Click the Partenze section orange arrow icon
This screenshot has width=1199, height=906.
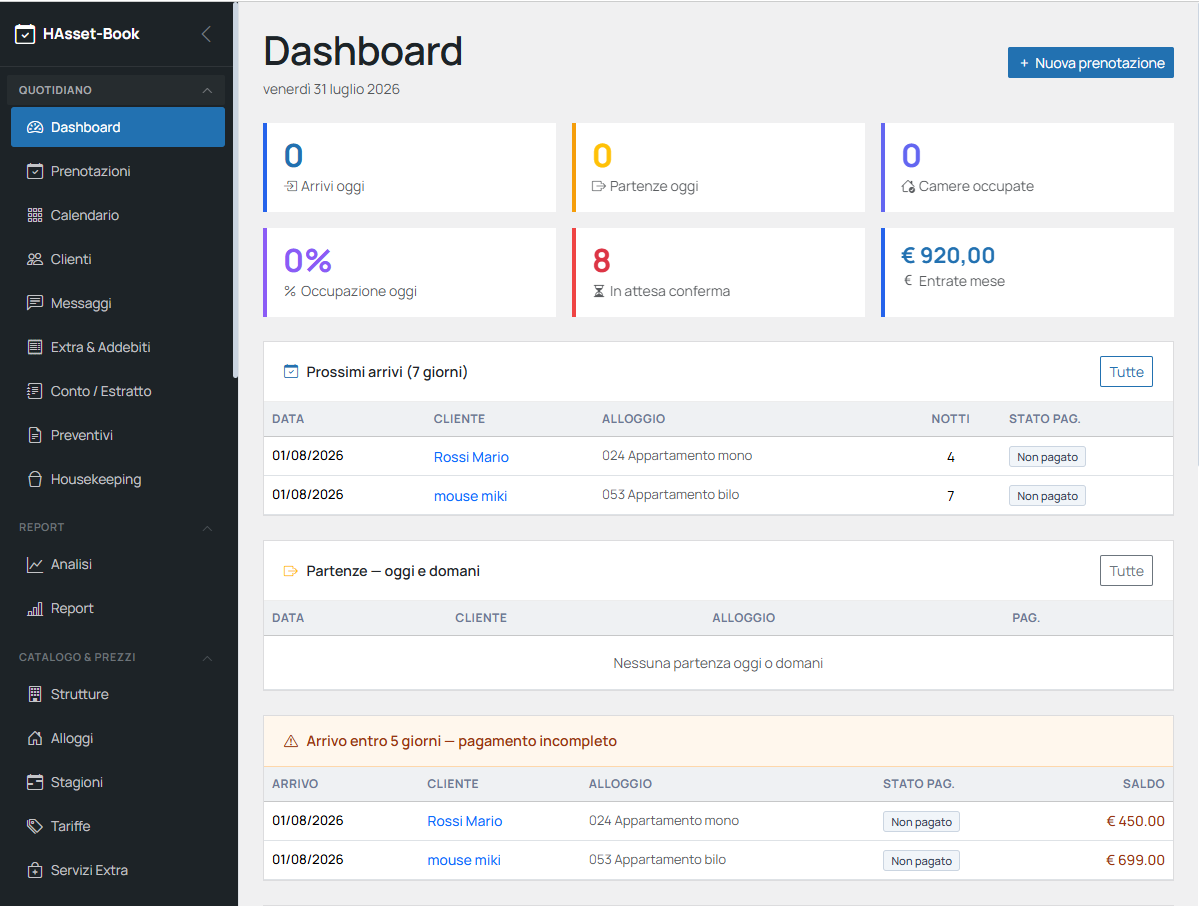click(x=291, y=571)
